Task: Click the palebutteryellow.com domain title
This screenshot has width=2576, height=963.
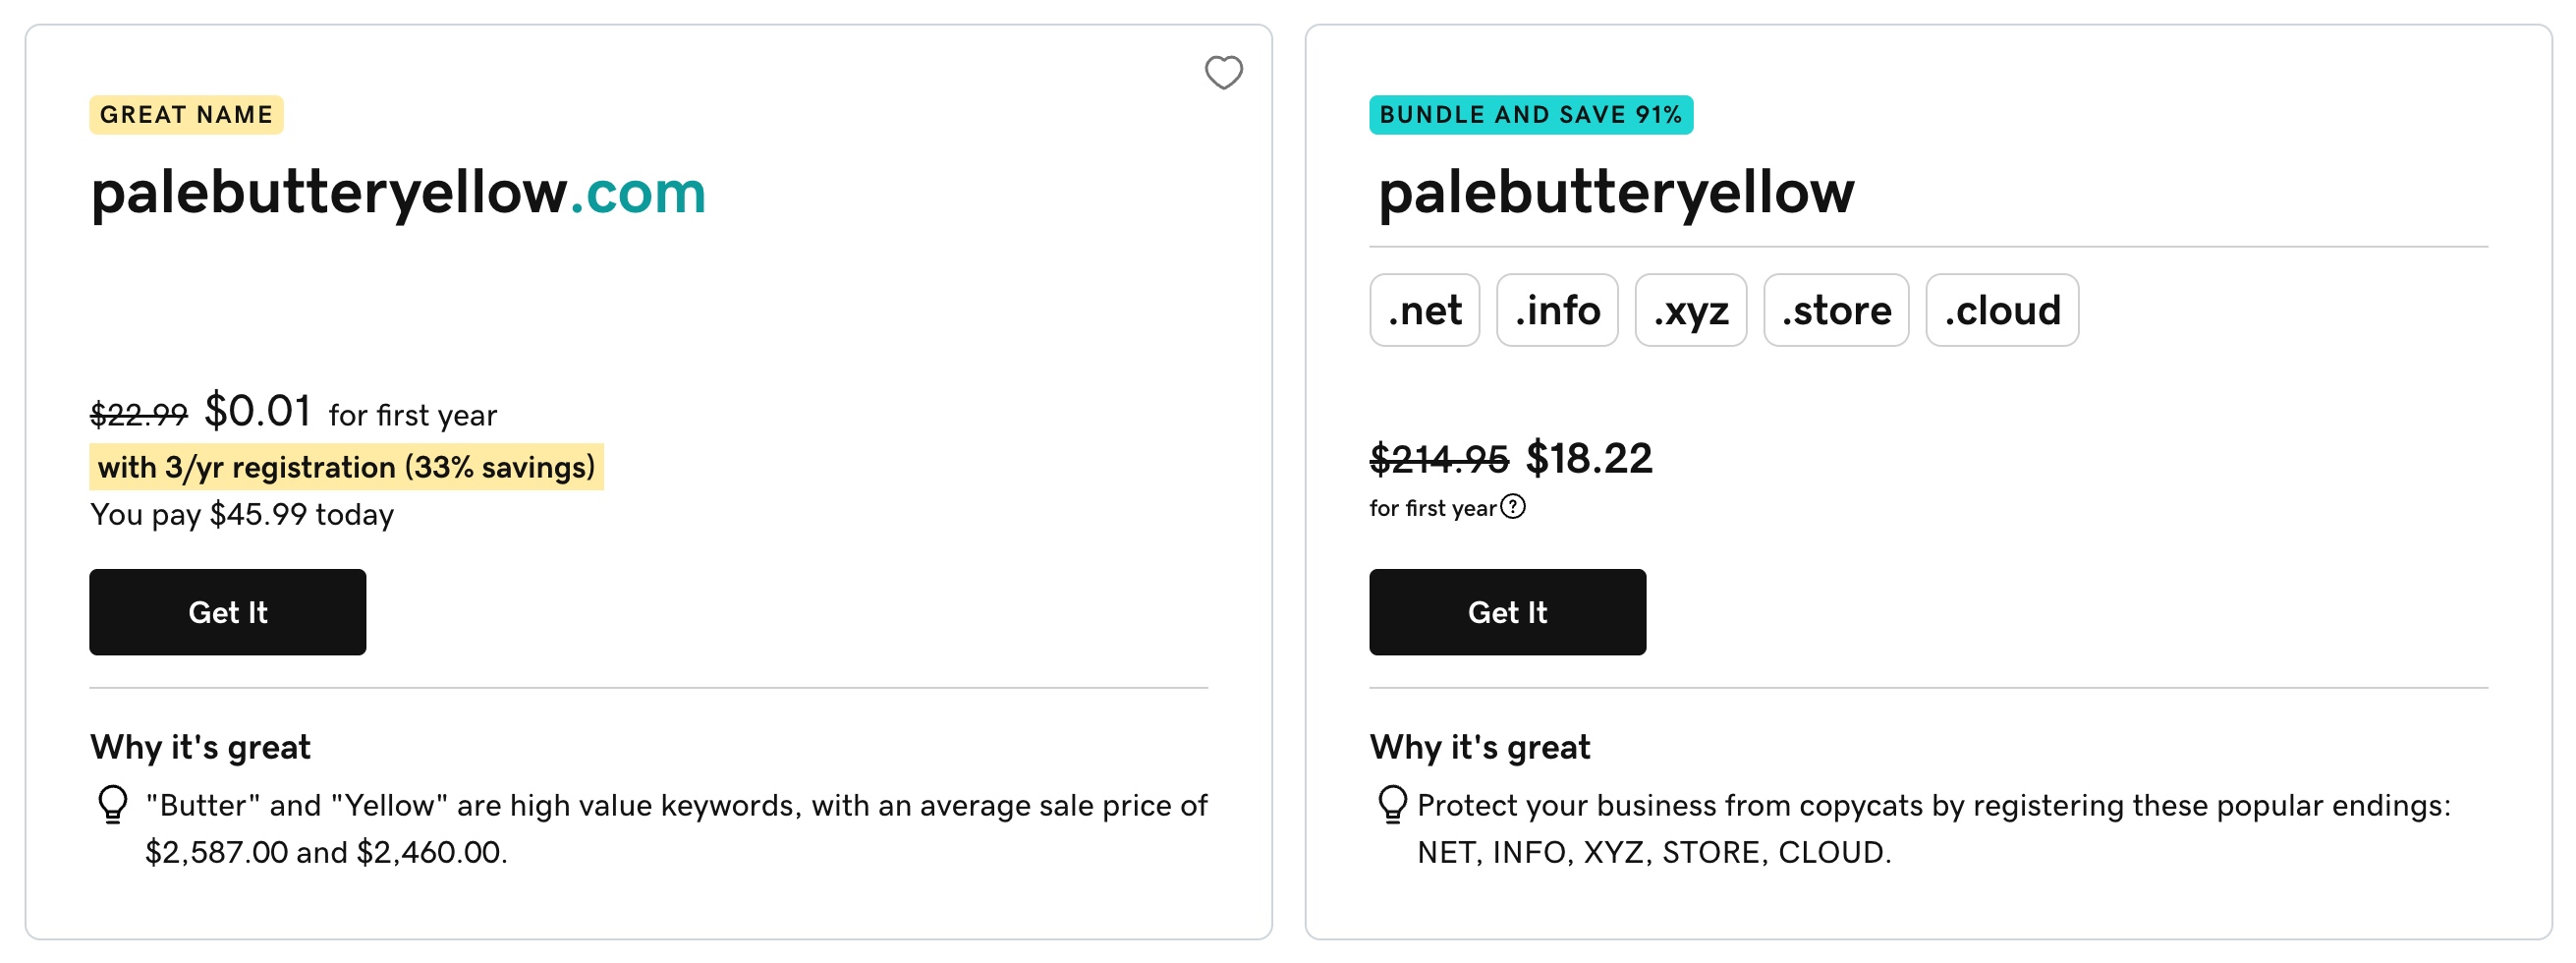Action: [x=398, y=192]
